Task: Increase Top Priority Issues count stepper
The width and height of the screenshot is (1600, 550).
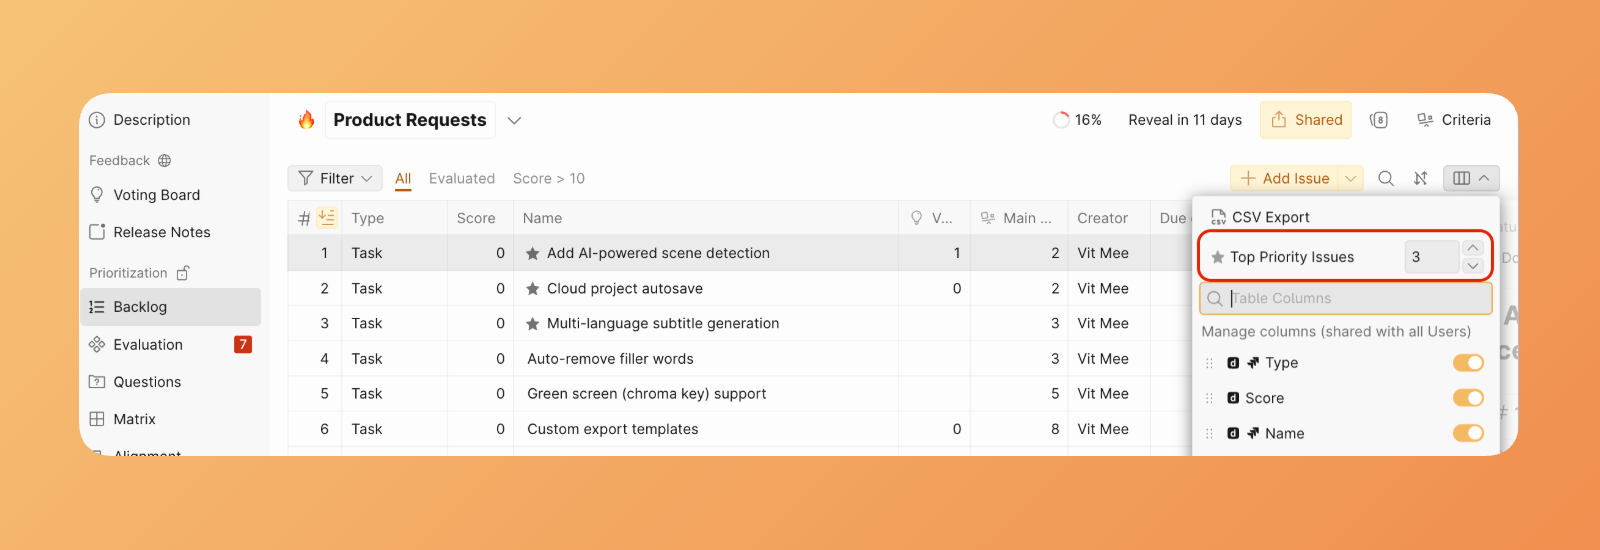Action: point(1473,248)
